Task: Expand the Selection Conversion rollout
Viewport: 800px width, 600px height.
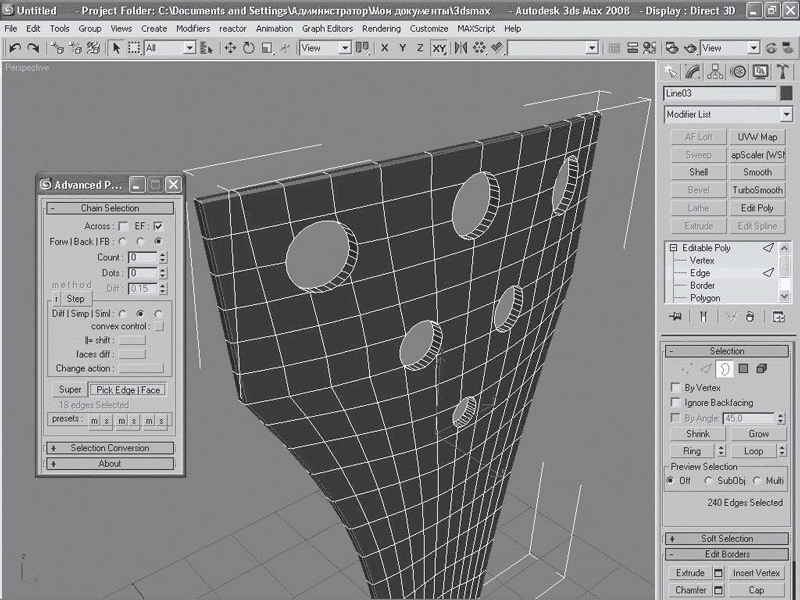Action: coord(109,448)
